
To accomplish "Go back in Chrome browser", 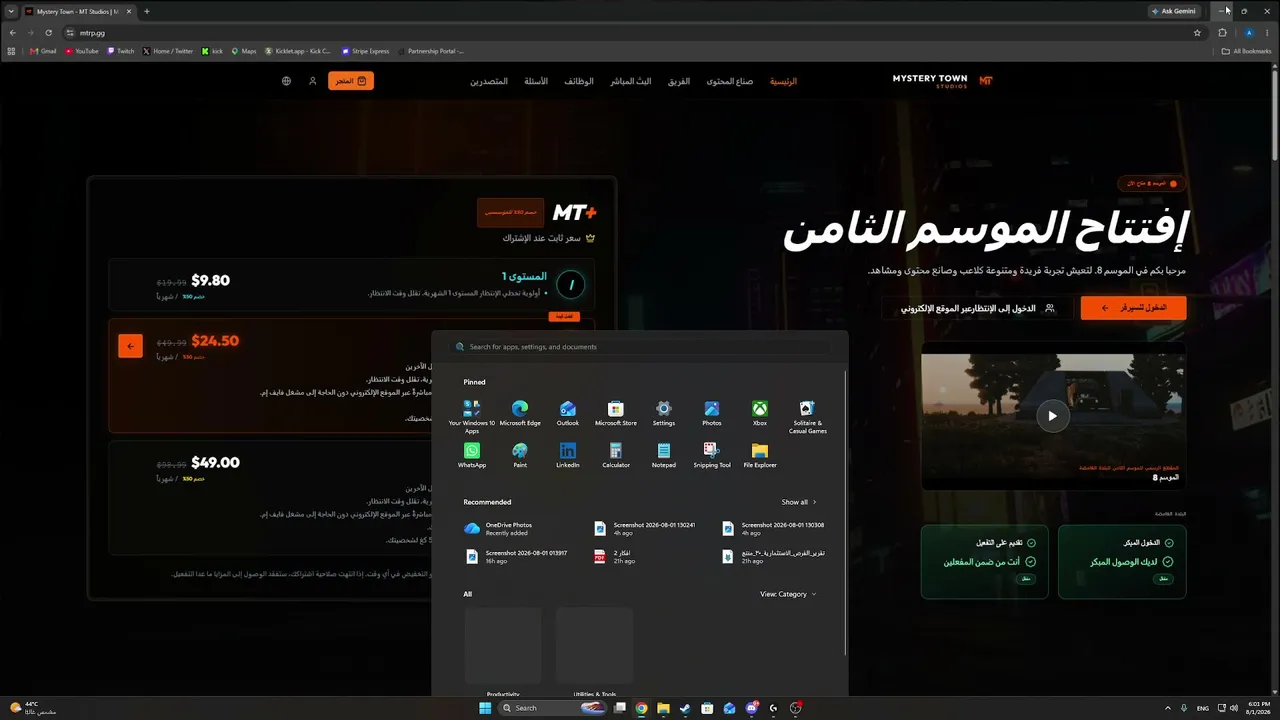I will 12,33.
